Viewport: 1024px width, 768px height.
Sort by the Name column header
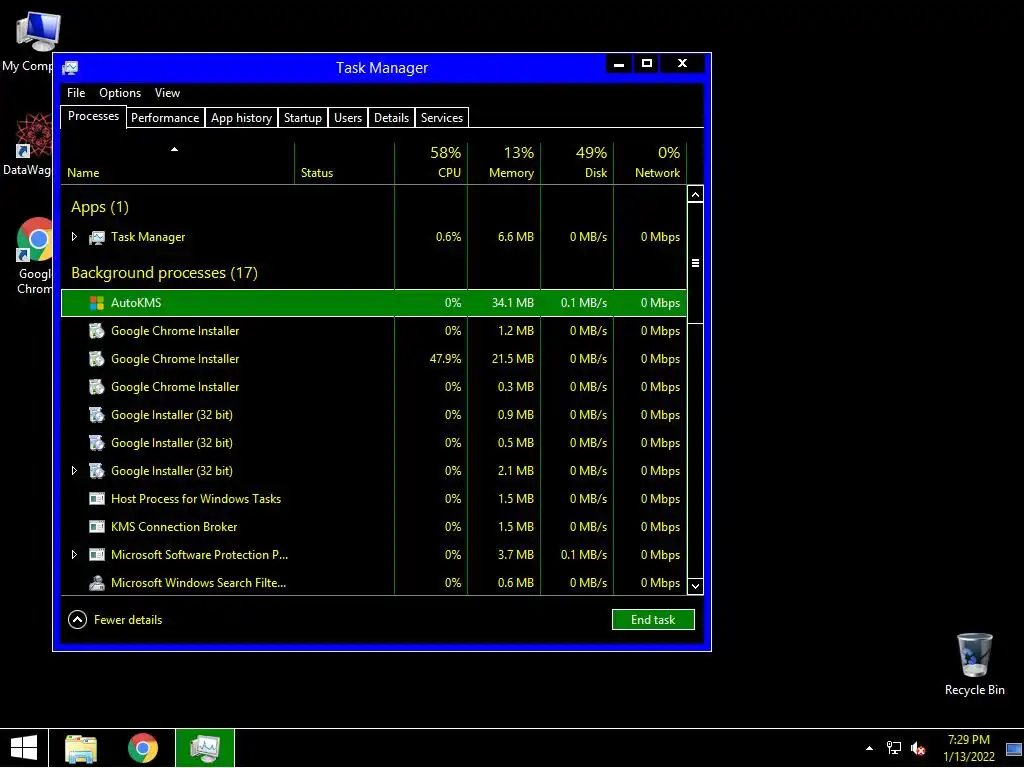pos(178,163)
